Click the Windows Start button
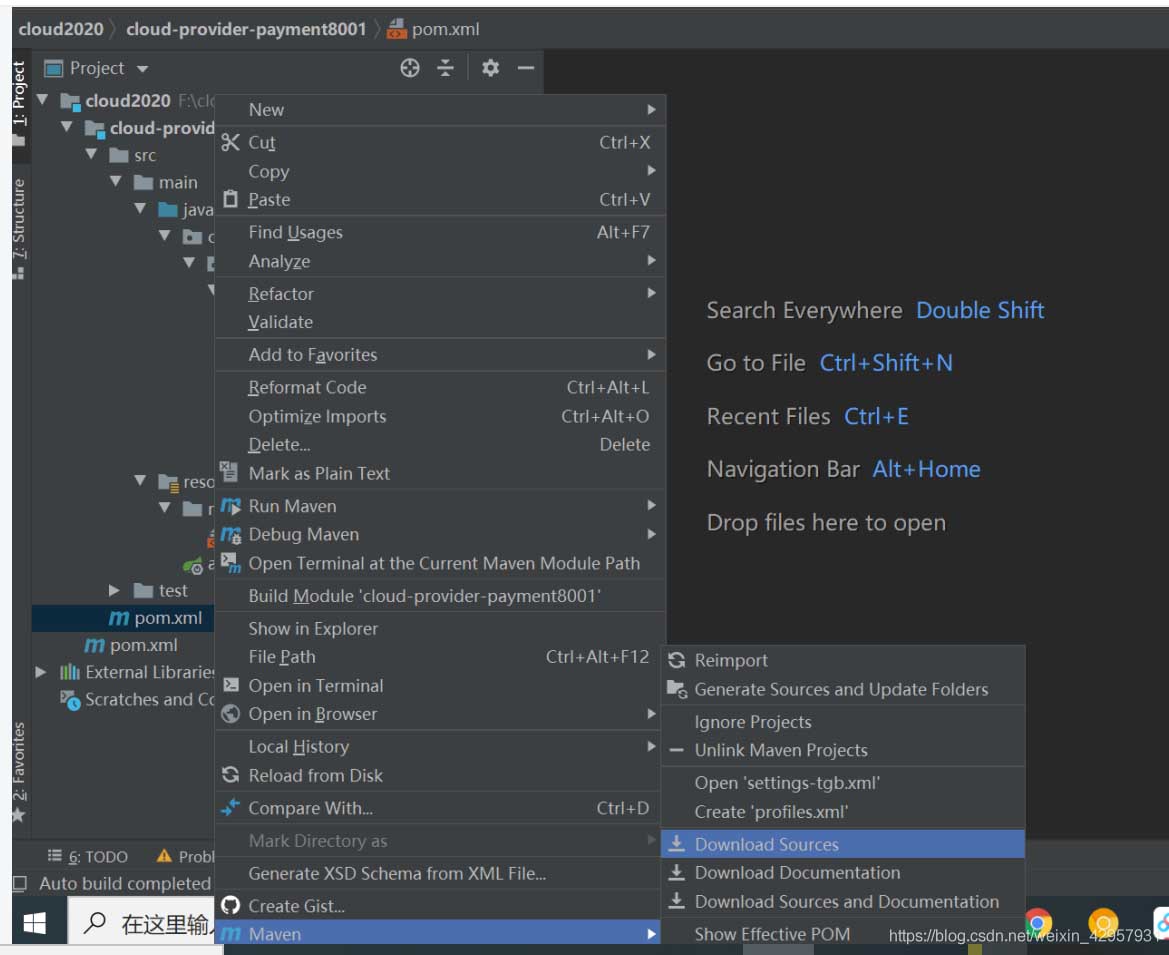This screenshot has height=955, width=1169. (34, 924)
